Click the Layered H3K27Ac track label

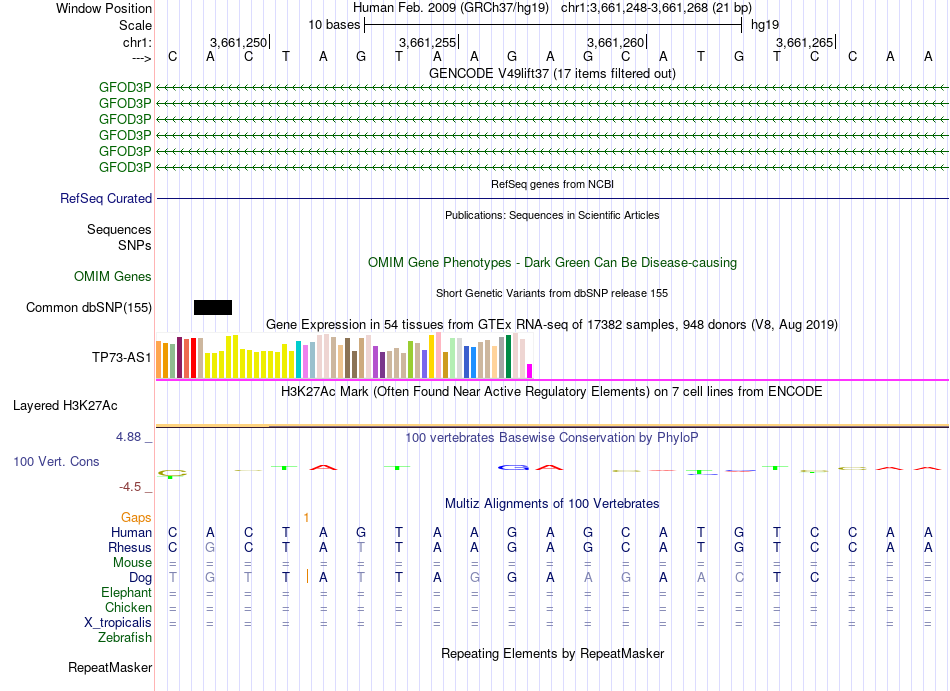click(x=65, y=406)
